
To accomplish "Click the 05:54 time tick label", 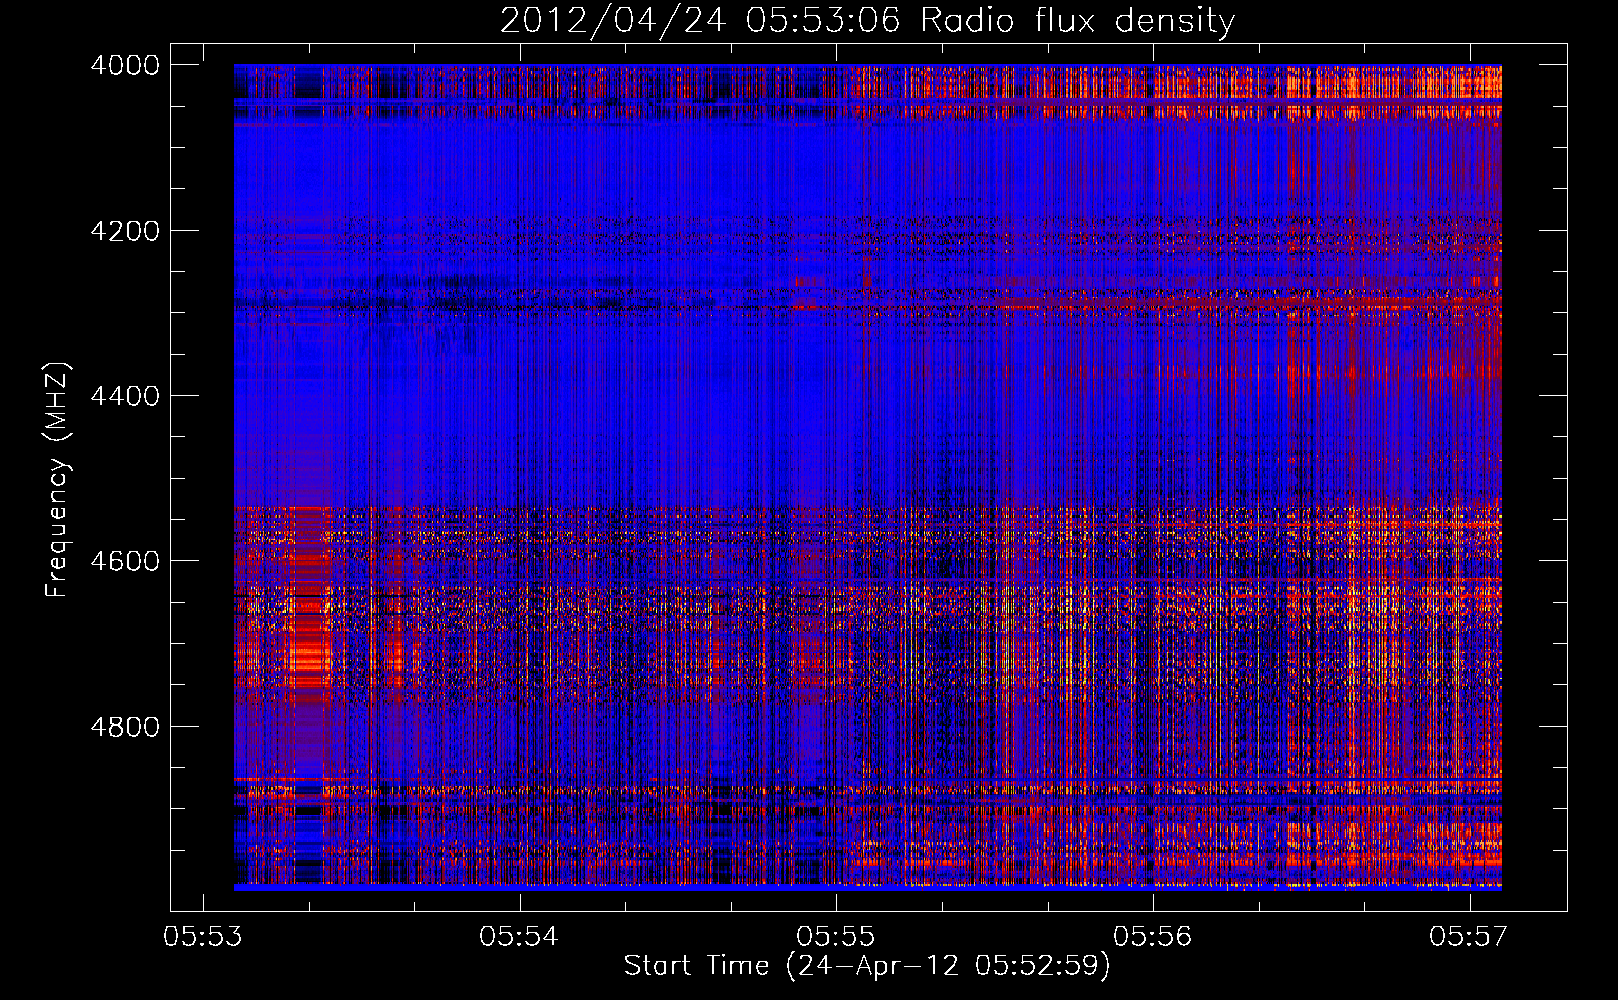I will point(520,936).
